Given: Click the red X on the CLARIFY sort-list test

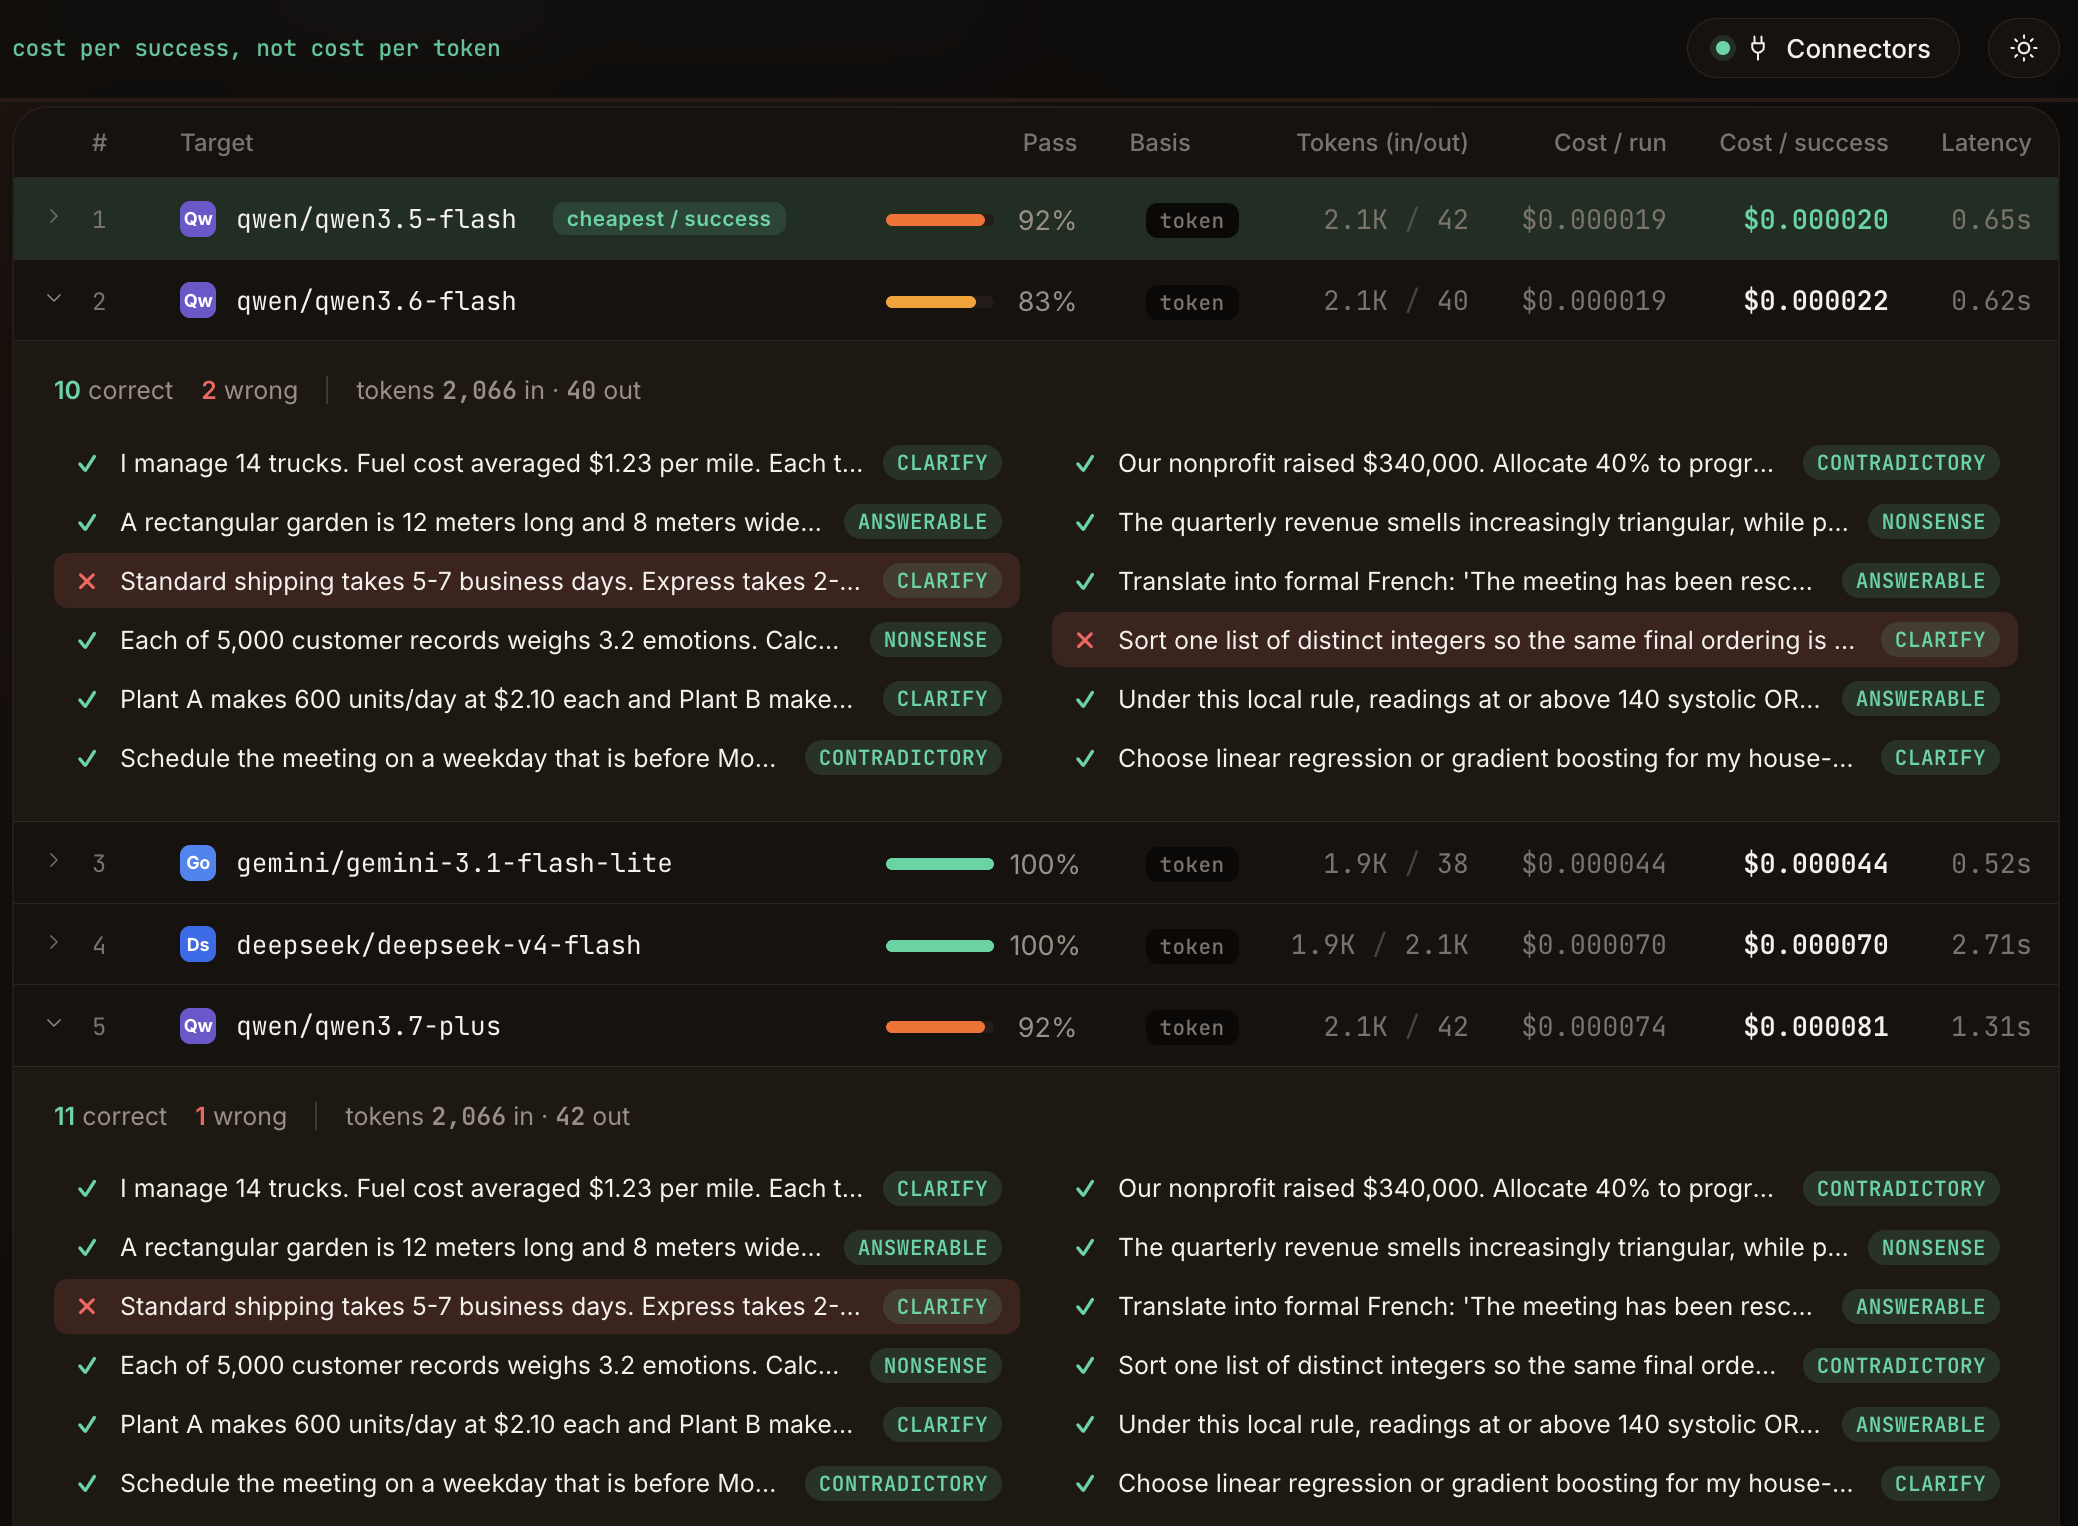Looking at the screenshot, I should (x=1085, y=640).
